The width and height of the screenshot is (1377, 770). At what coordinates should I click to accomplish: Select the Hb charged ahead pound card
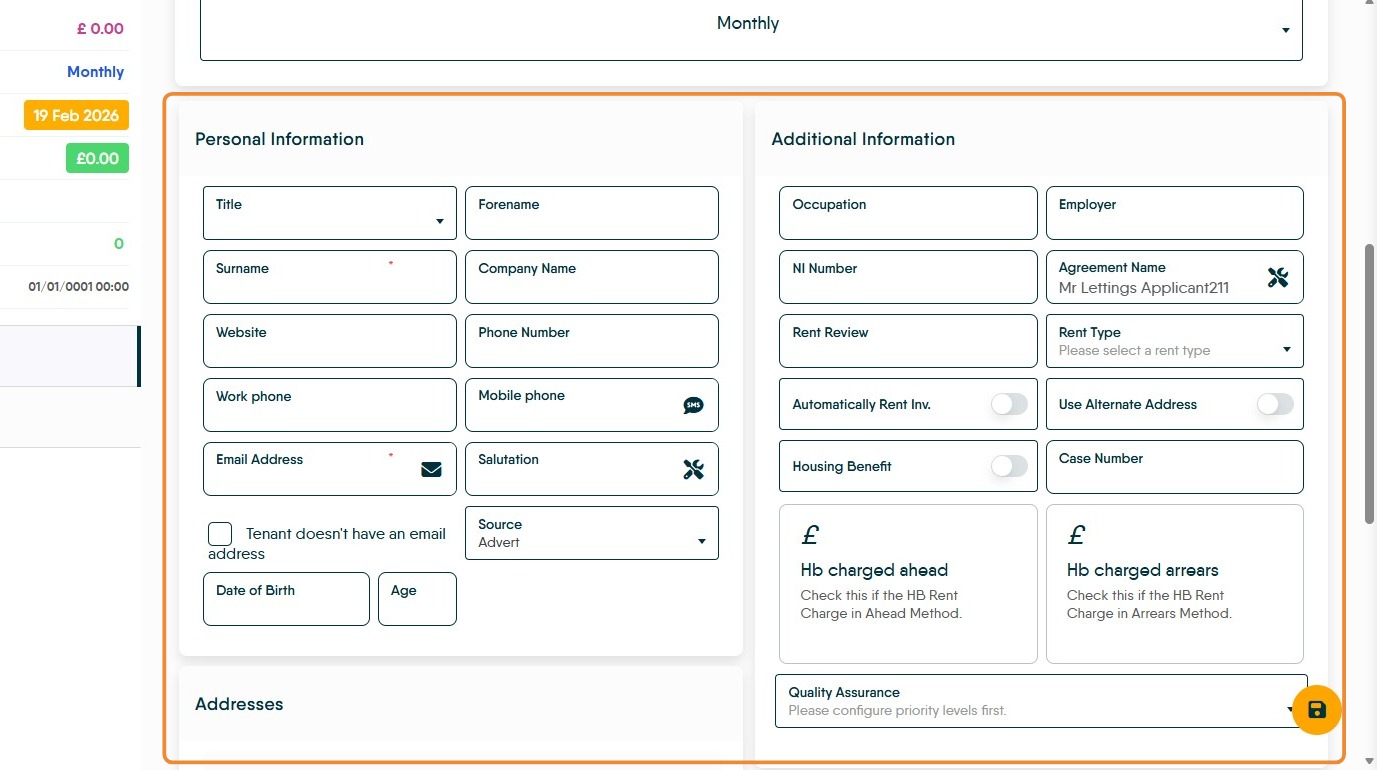click(x=907, y=583)
